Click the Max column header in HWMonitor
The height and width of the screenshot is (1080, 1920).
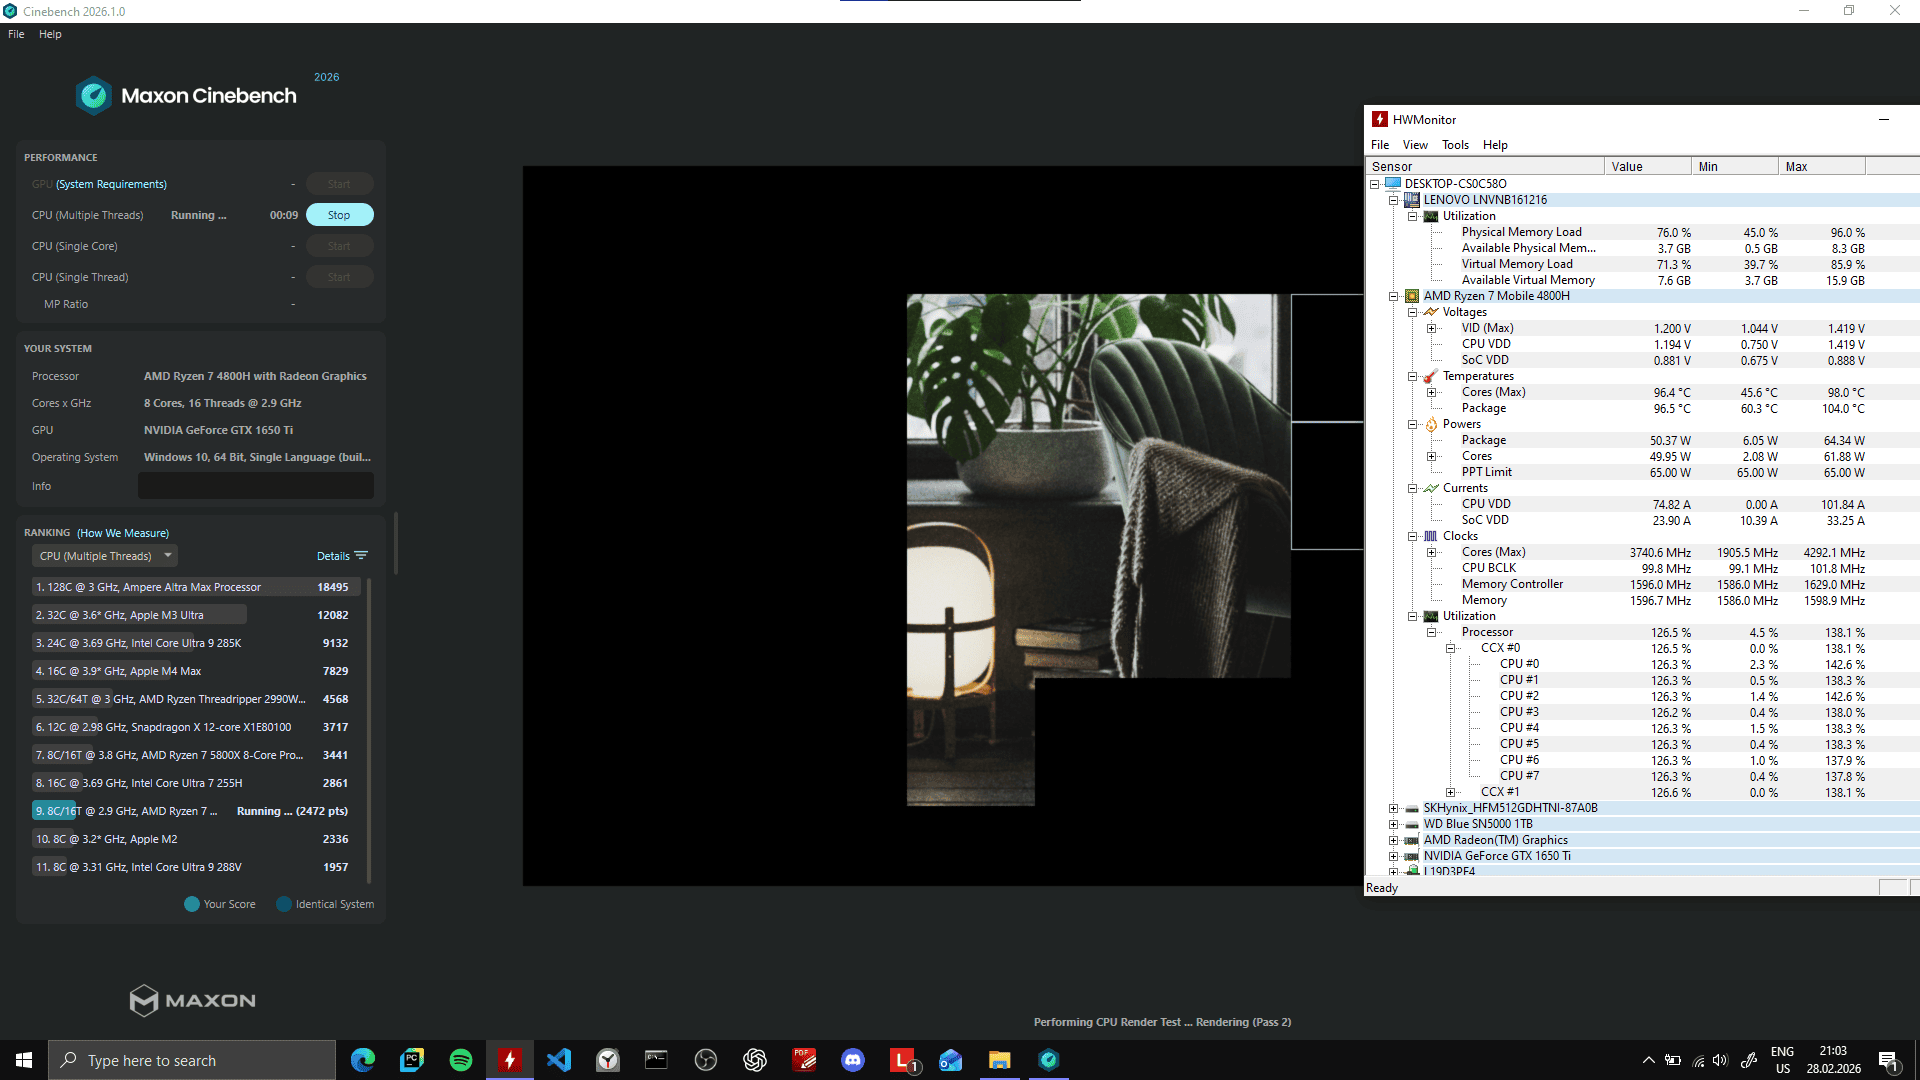click(x=1822, y=166)
